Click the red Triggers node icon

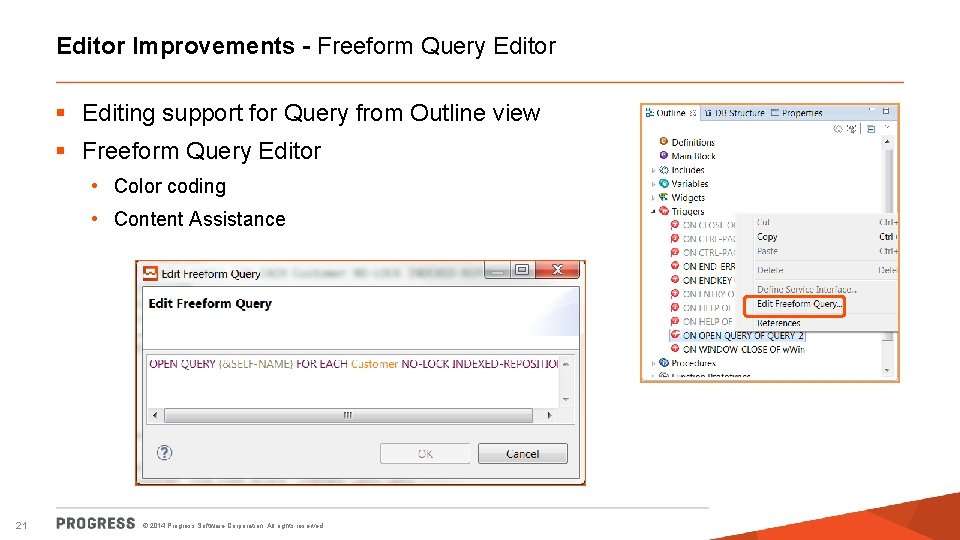coord(663,211)
